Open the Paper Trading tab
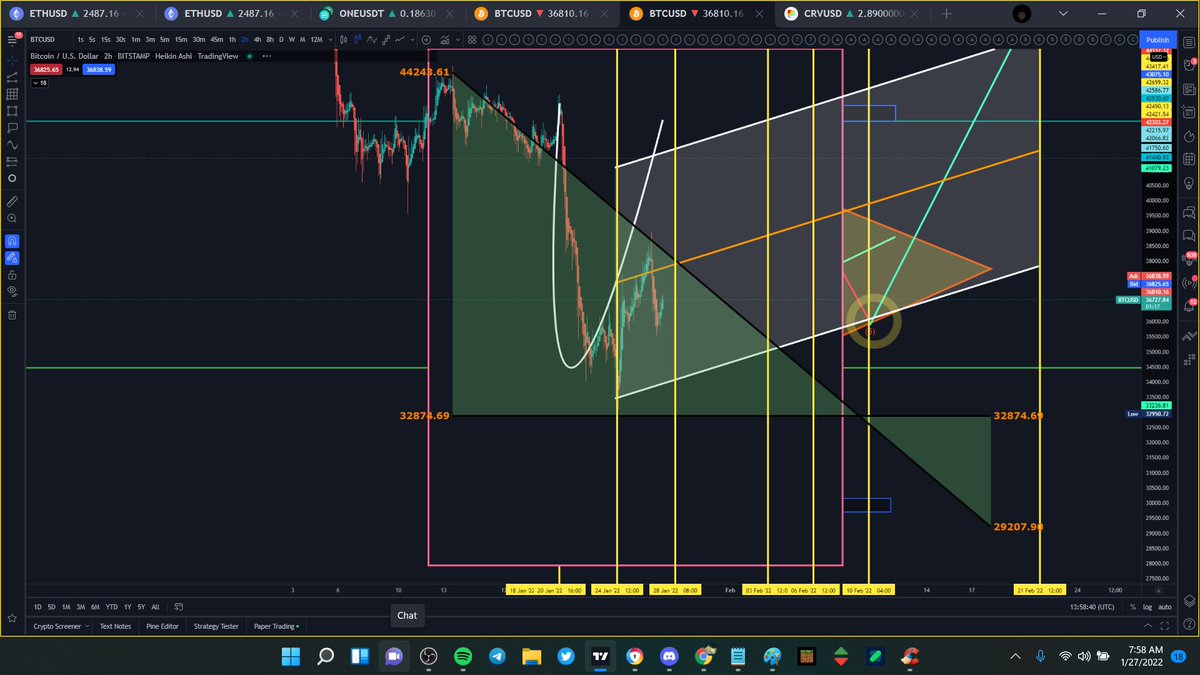This screenshot has width=1200, height=675. tap(276, 626)
